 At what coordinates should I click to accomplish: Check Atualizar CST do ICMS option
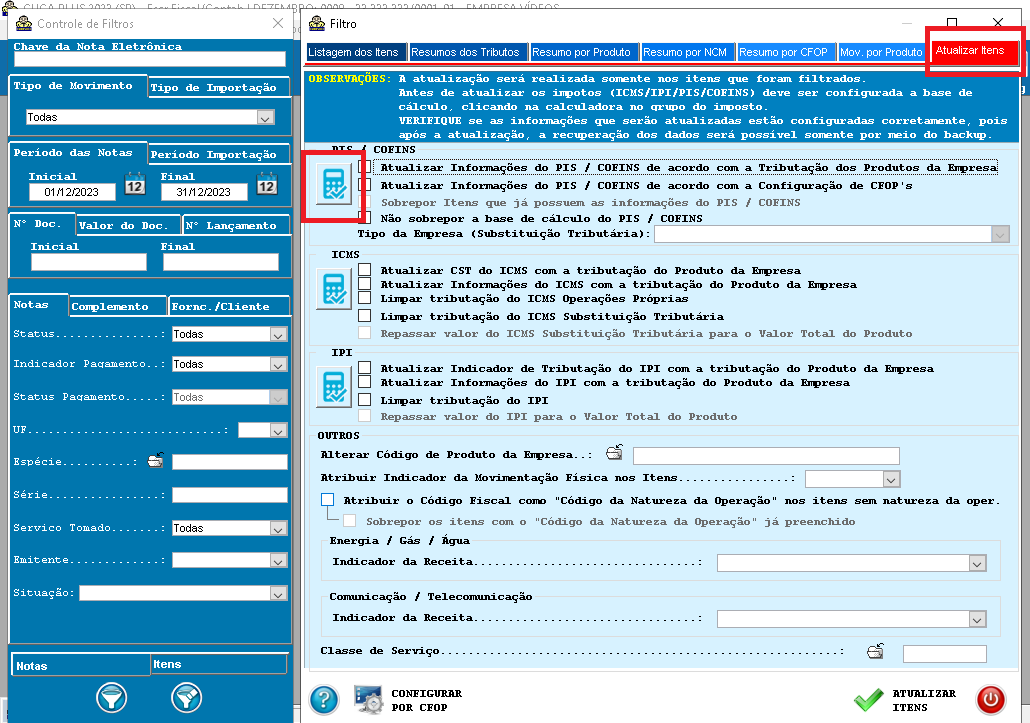tap(365, 270)
